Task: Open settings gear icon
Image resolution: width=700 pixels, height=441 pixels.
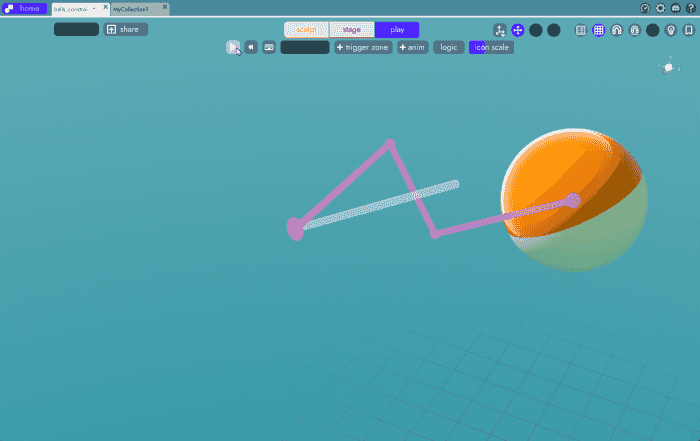Action: pos(660,8)
